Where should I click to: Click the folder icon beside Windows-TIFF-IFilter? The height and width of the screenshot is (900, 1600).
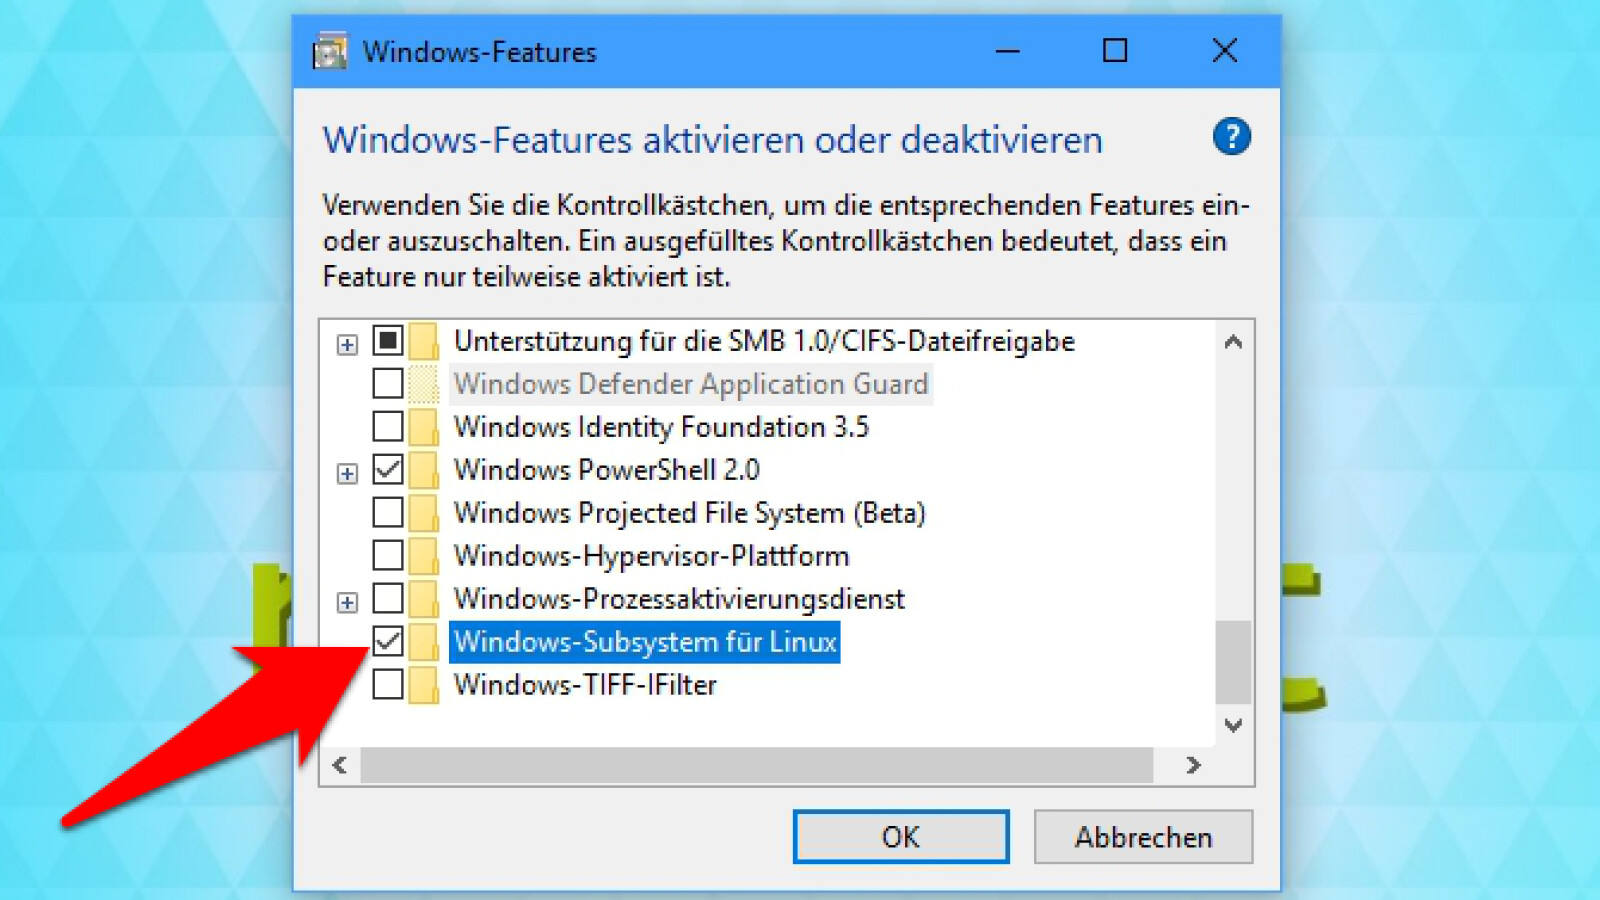pos(423,684)
